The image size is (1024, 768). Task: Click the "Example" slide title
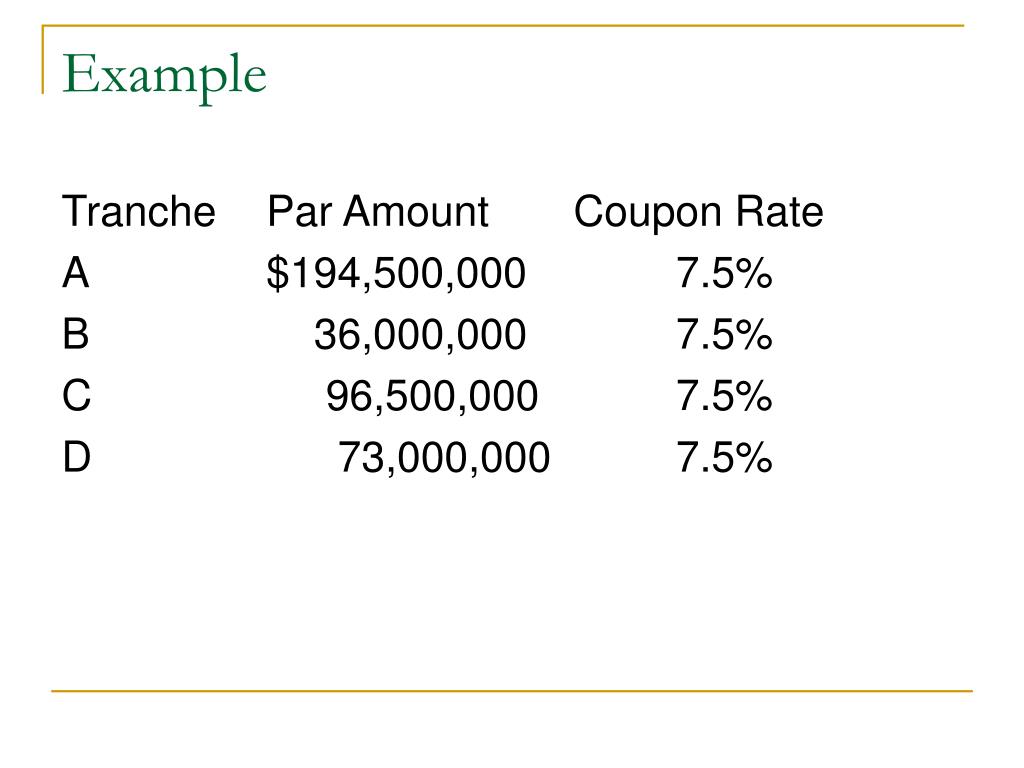click(165, 77)
